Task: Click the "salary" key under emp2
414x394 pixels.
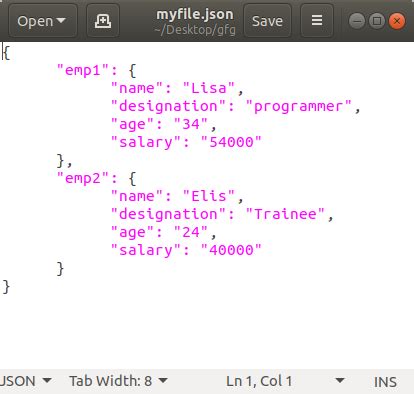Action: click(146, 250)
